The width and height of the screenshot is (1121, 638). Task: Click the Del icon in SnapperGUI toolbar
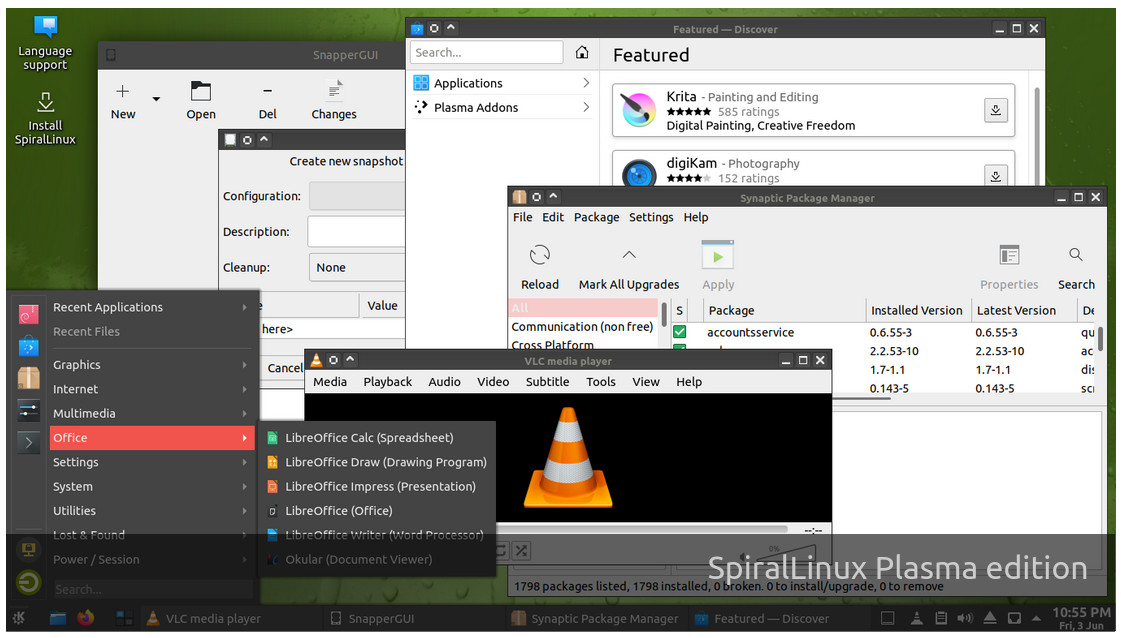point(267,92)
